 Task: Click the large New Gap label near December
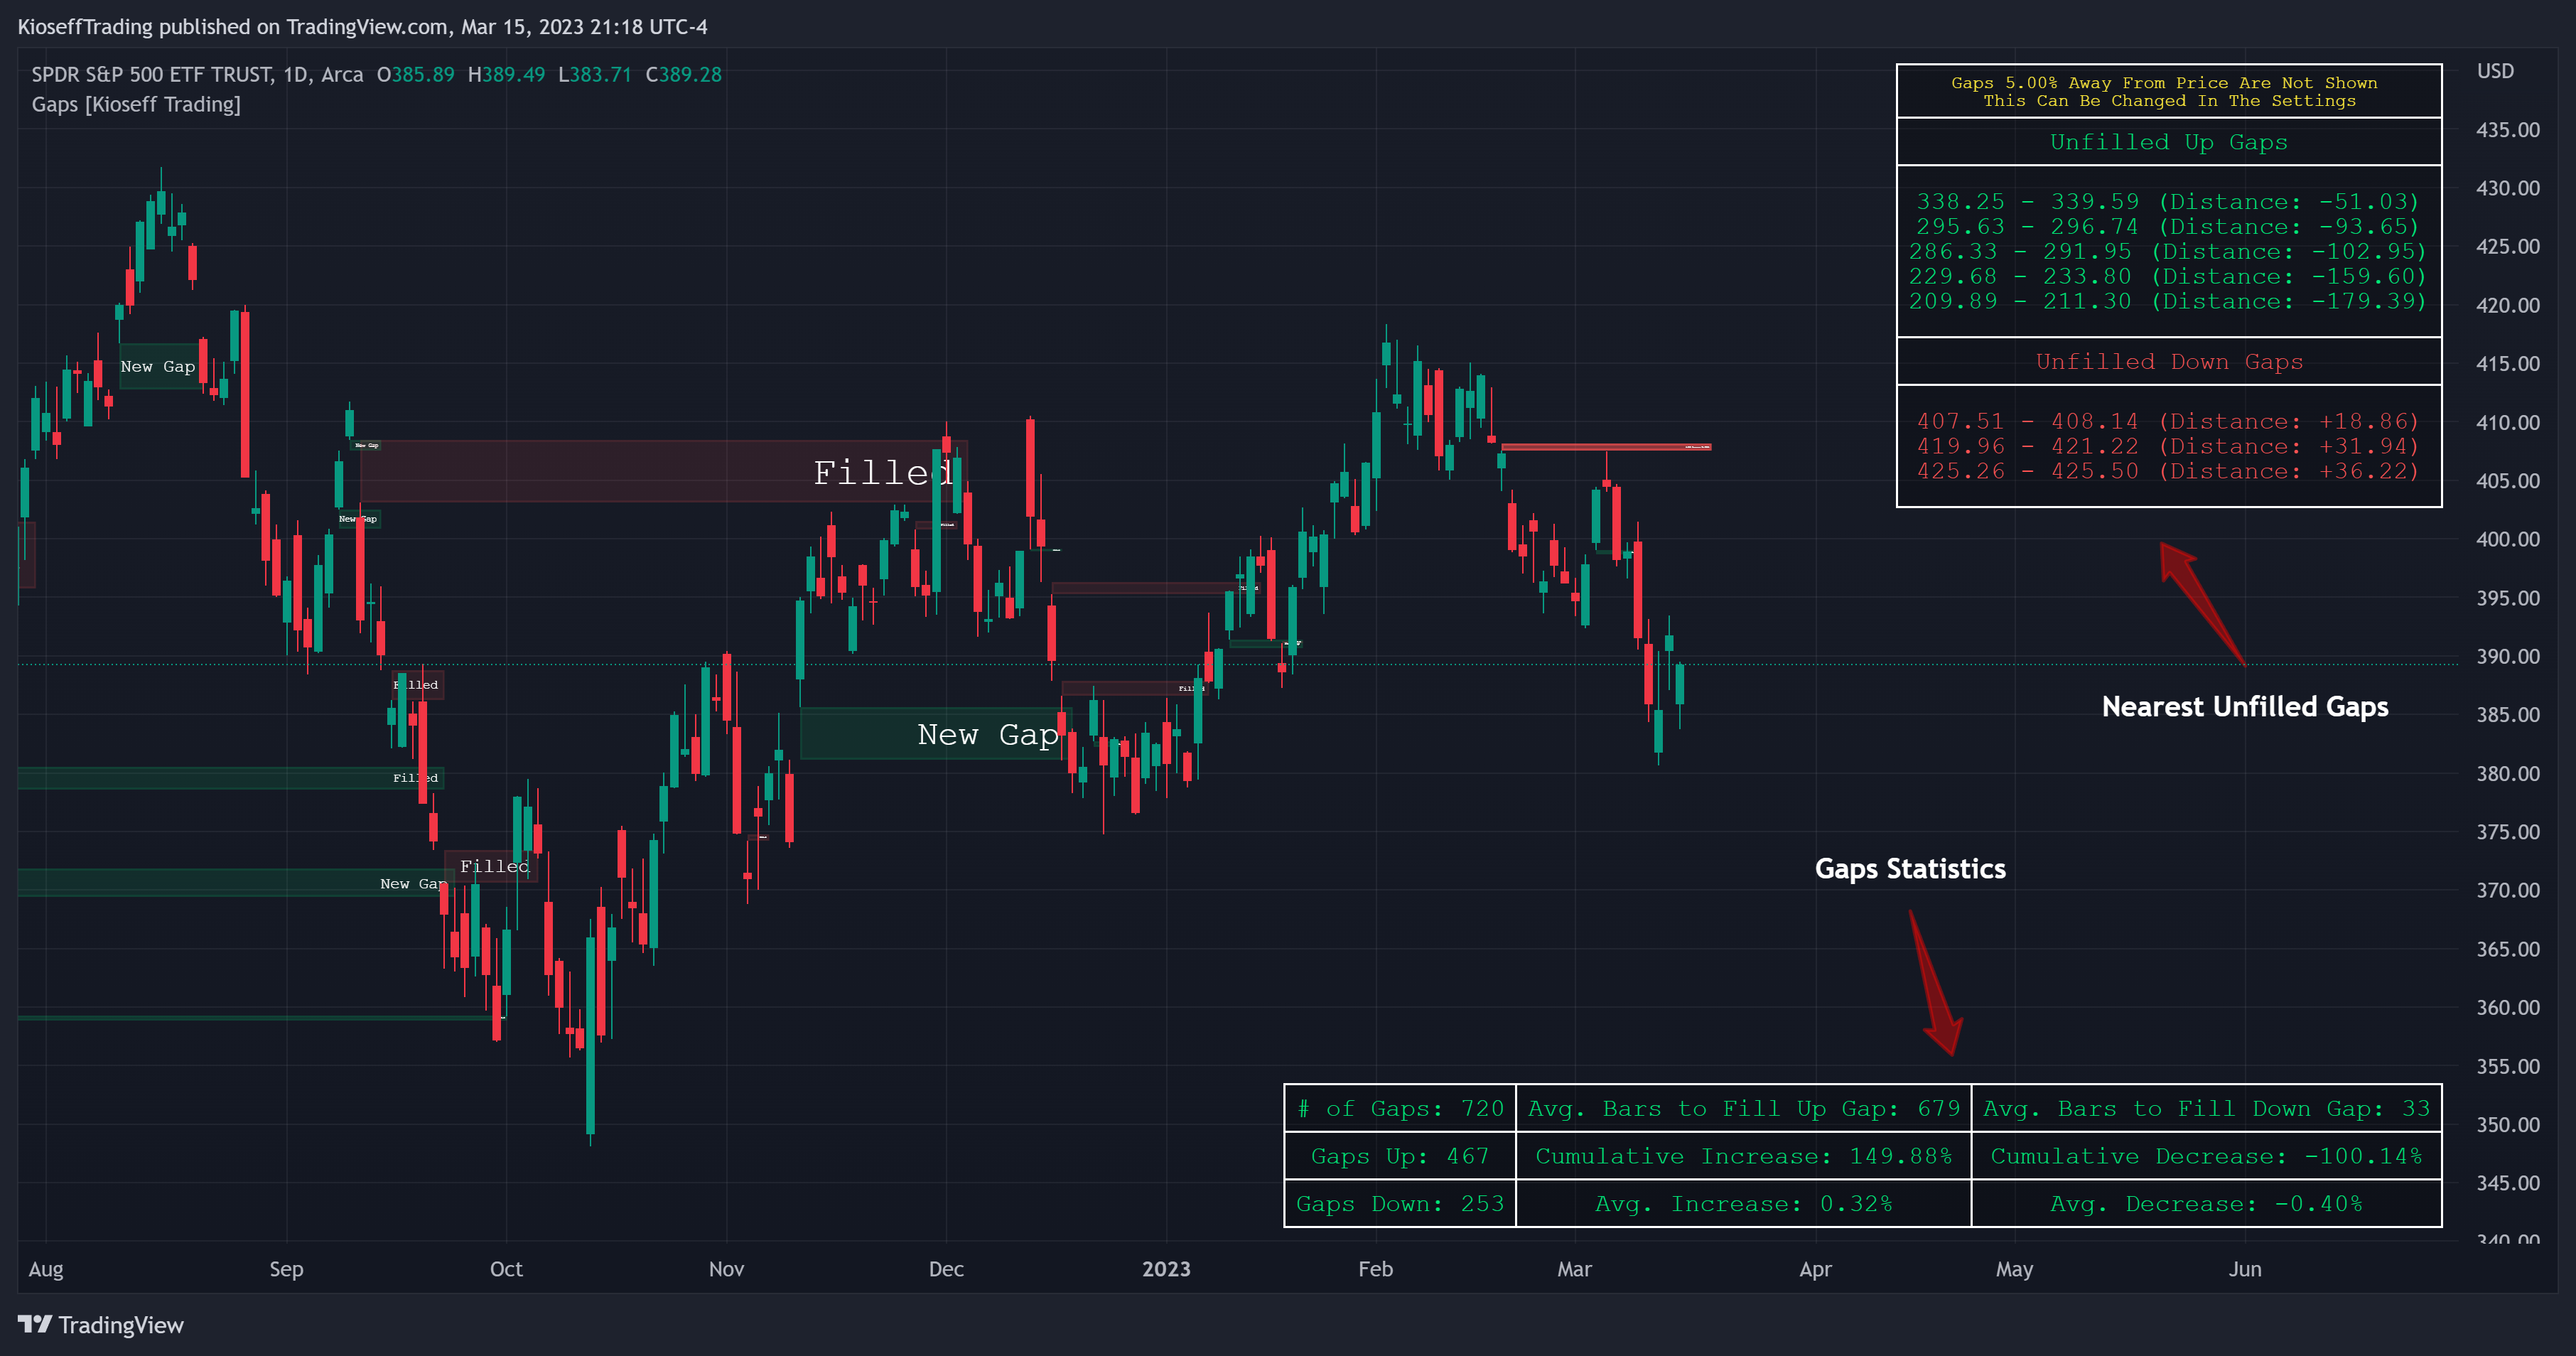pyautogui.click(x=988, y=735)
